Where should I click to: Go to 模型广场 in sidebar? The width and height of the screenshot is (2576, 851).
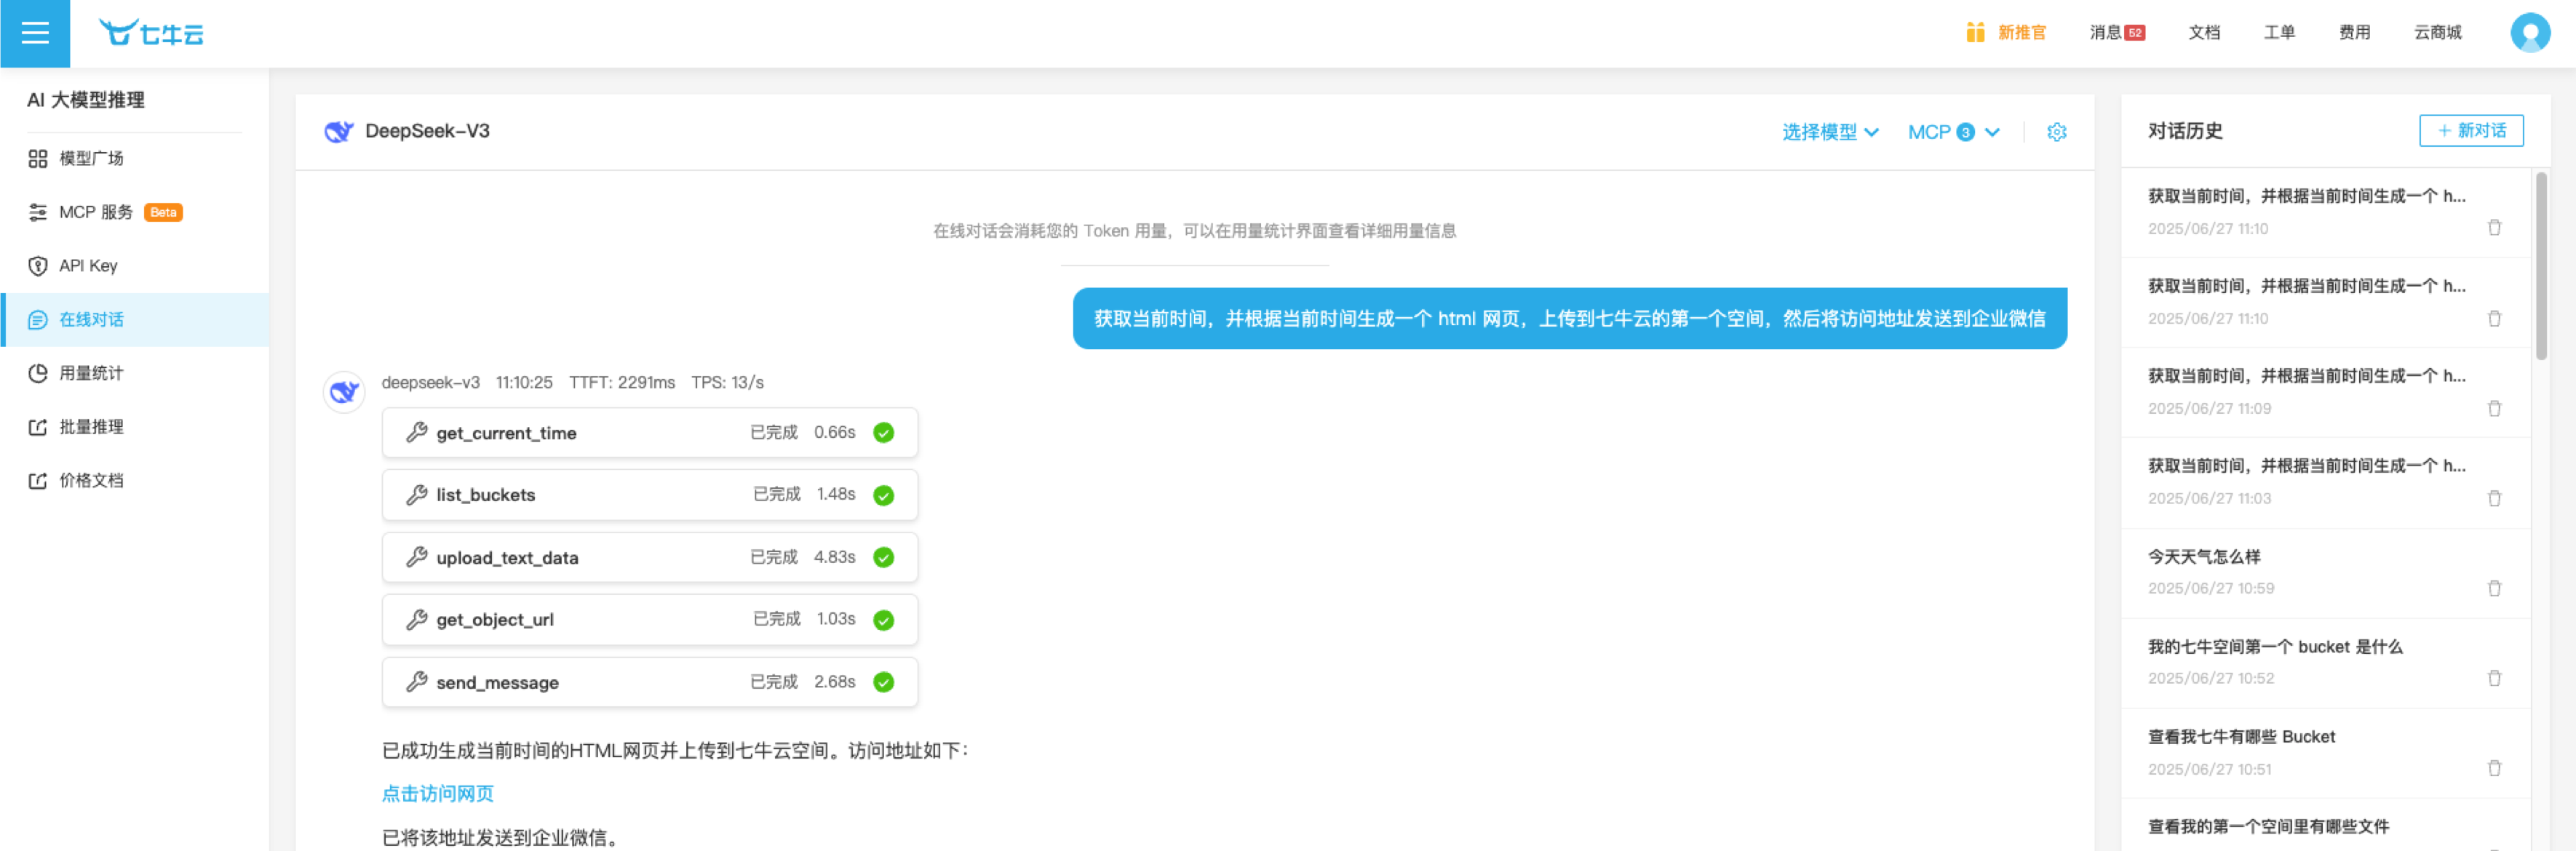[135, 158]
